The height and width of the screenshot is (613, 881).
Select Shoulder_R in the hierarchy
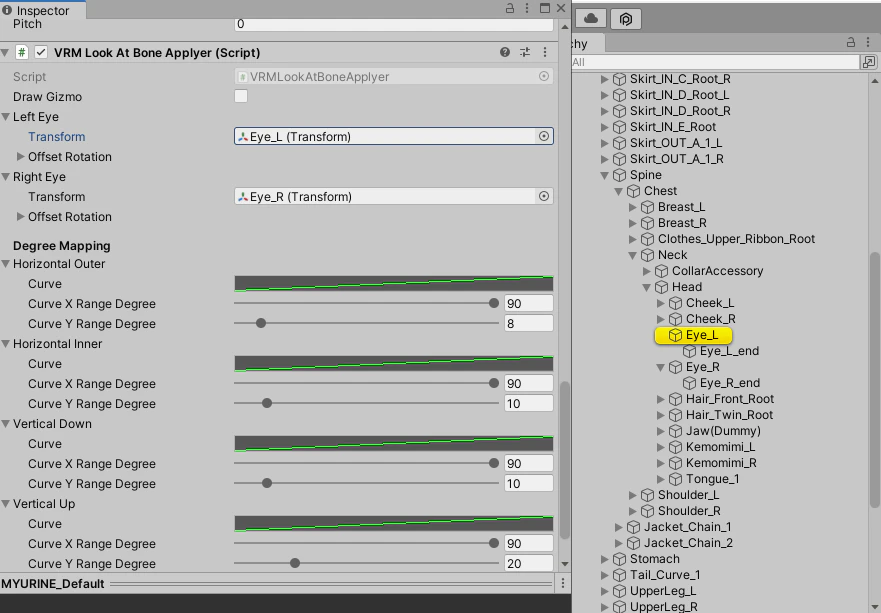point(689,511)
